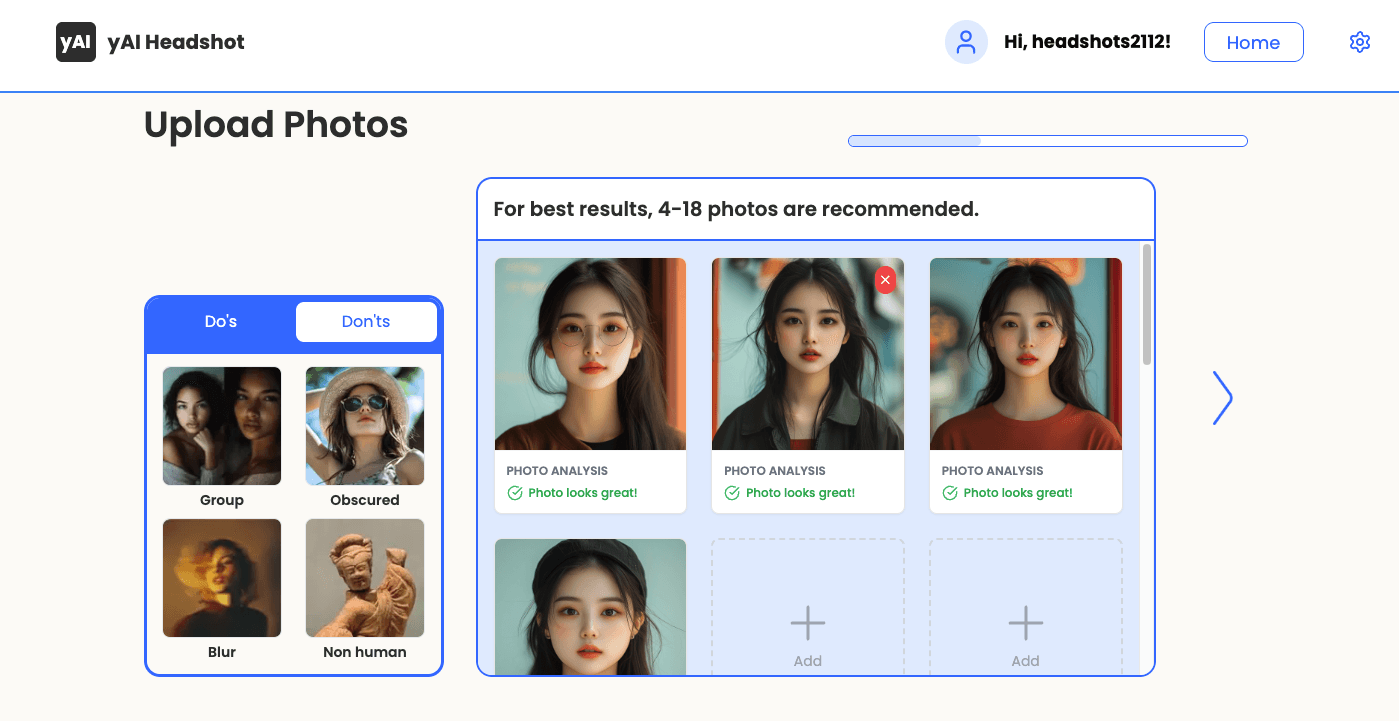Click green checkmark under first photo
Viewport: 1399px width, 721px height.
pos(515,493)
